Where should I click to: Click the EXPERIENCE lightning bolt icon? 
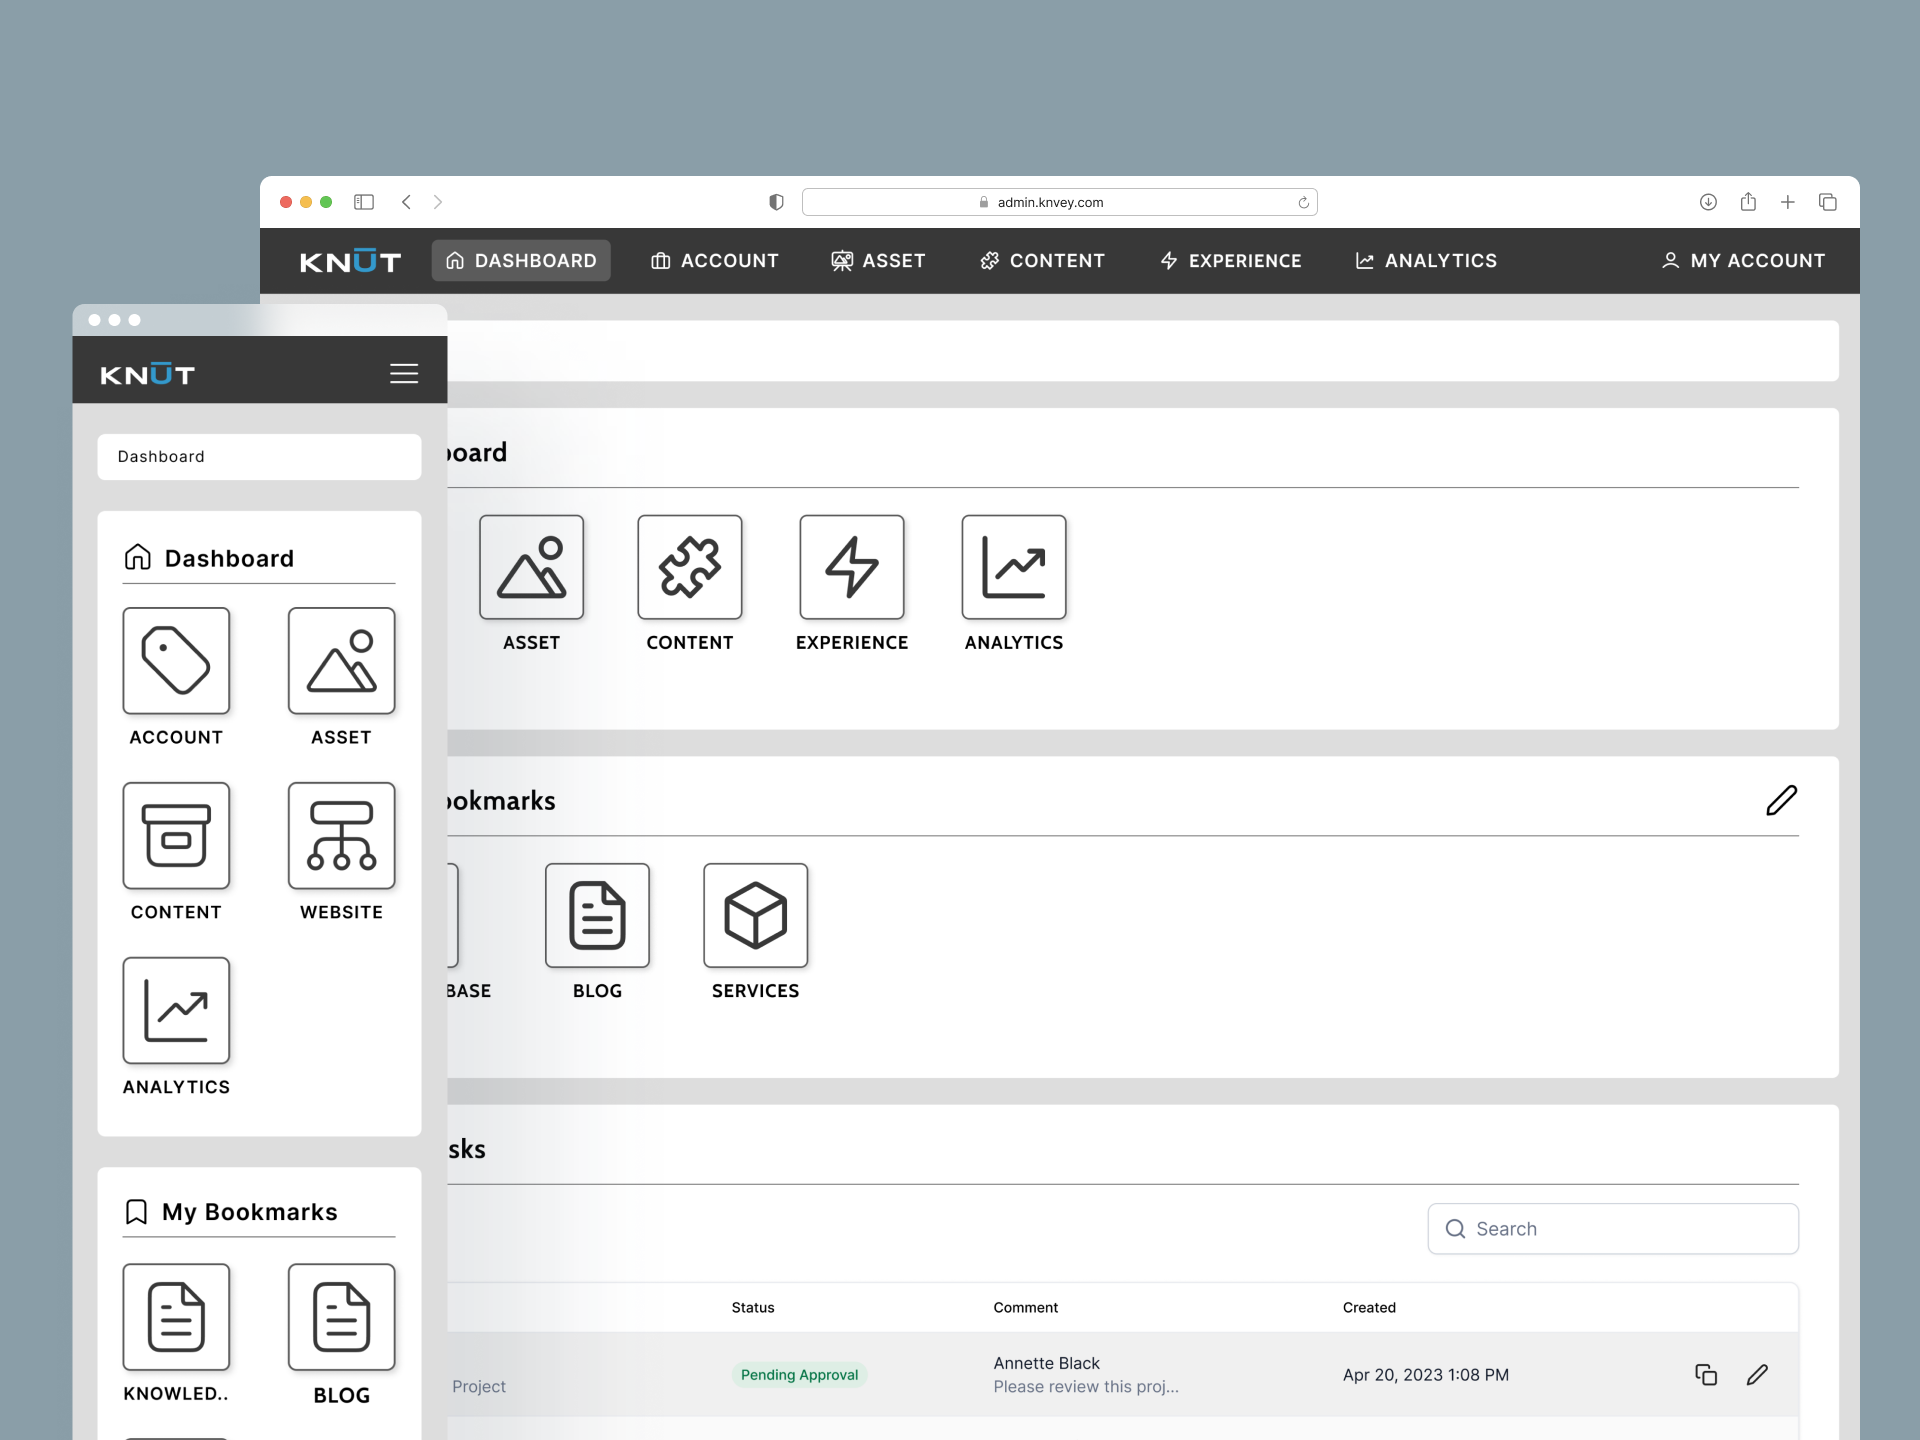click(852, 567)
